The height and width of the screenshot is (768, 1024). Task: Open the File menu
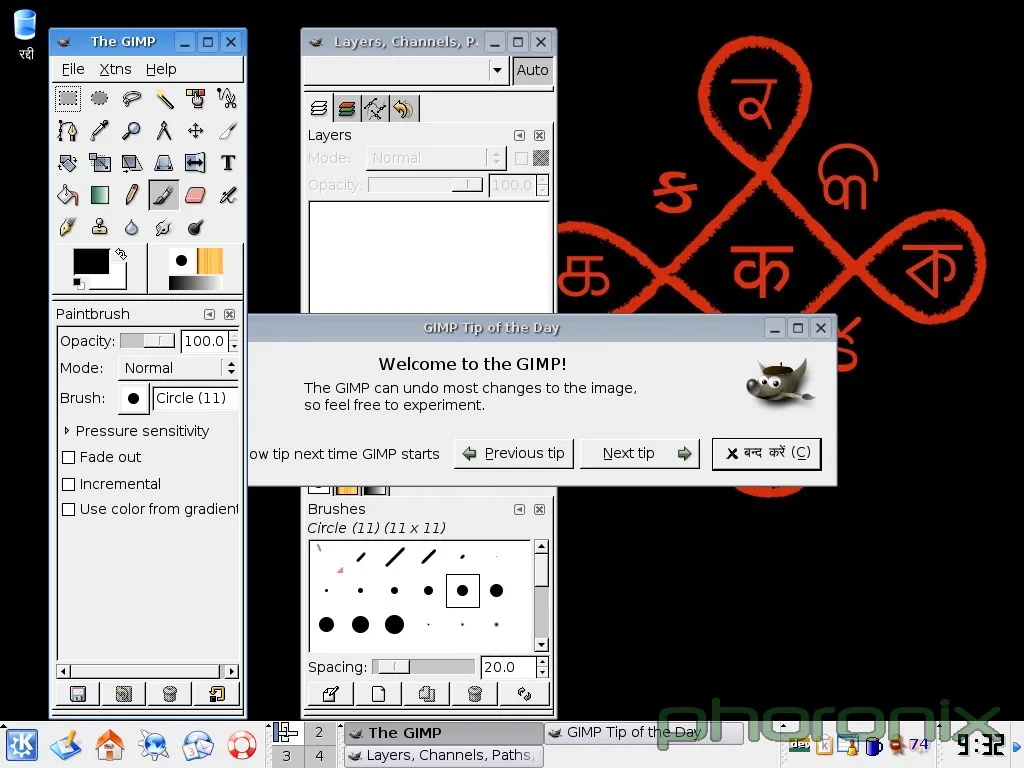[x=73, y=69]
